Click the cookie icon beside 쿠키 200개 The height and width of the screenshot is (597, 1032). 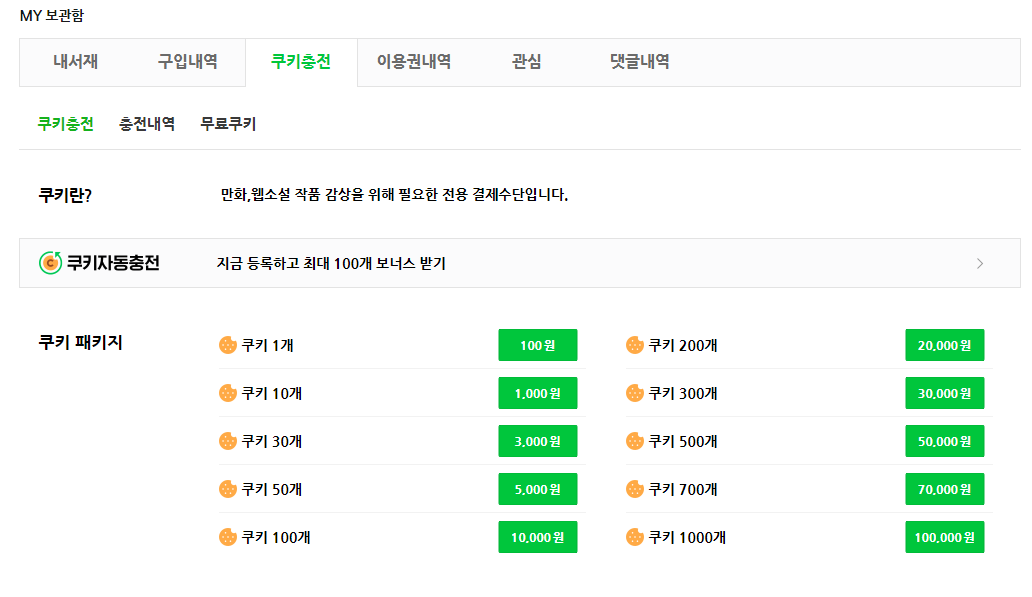click(635, 345)
